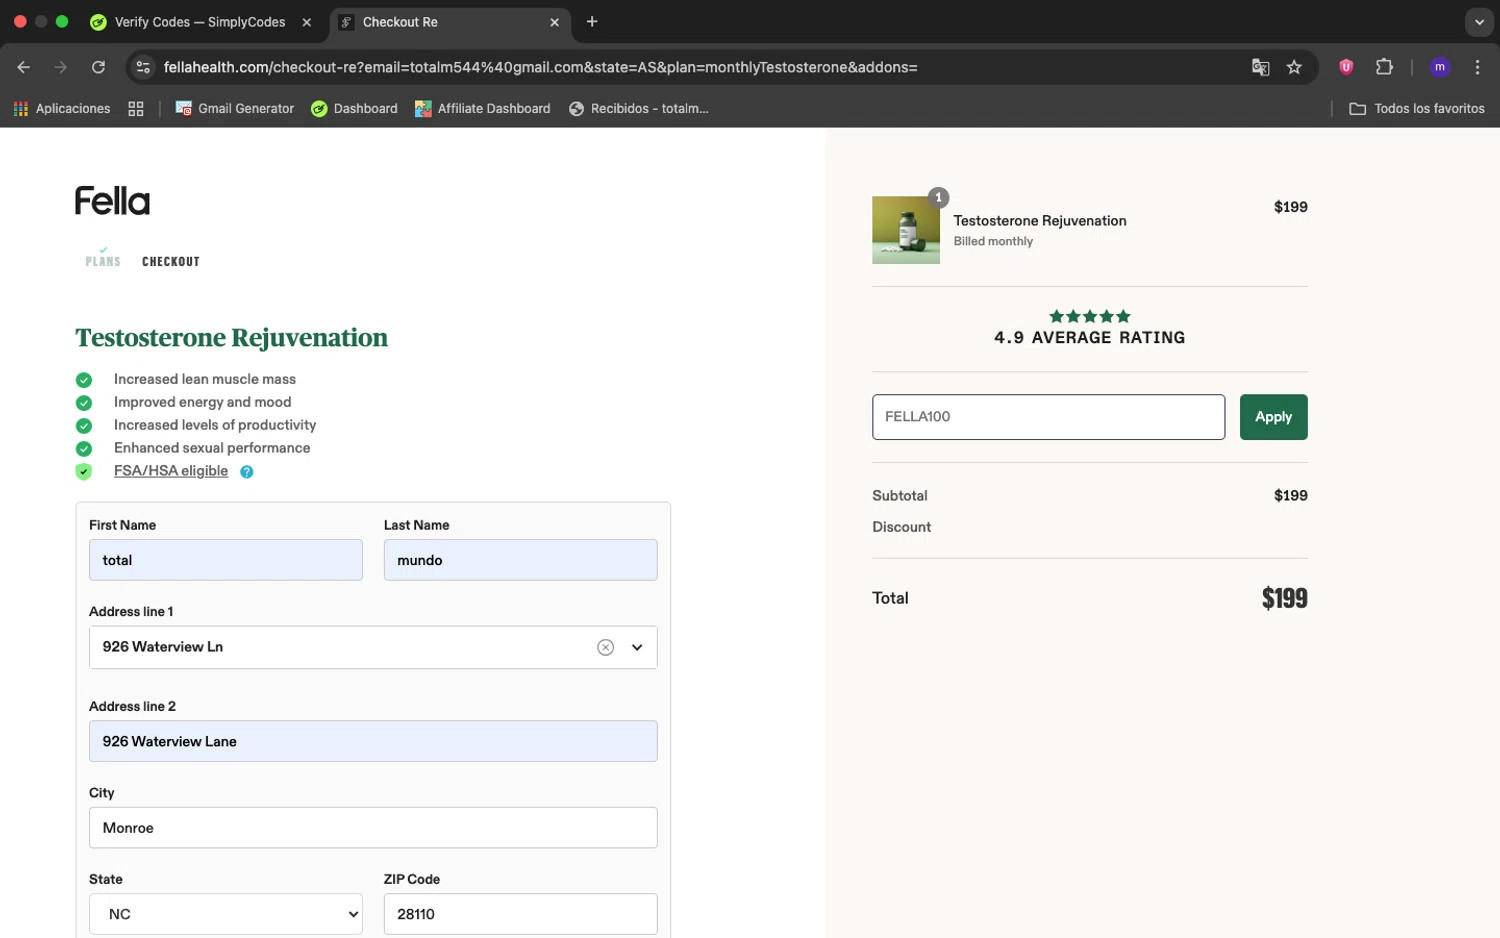Click the Enhanced sexual performance text

[x=212, y=448]
